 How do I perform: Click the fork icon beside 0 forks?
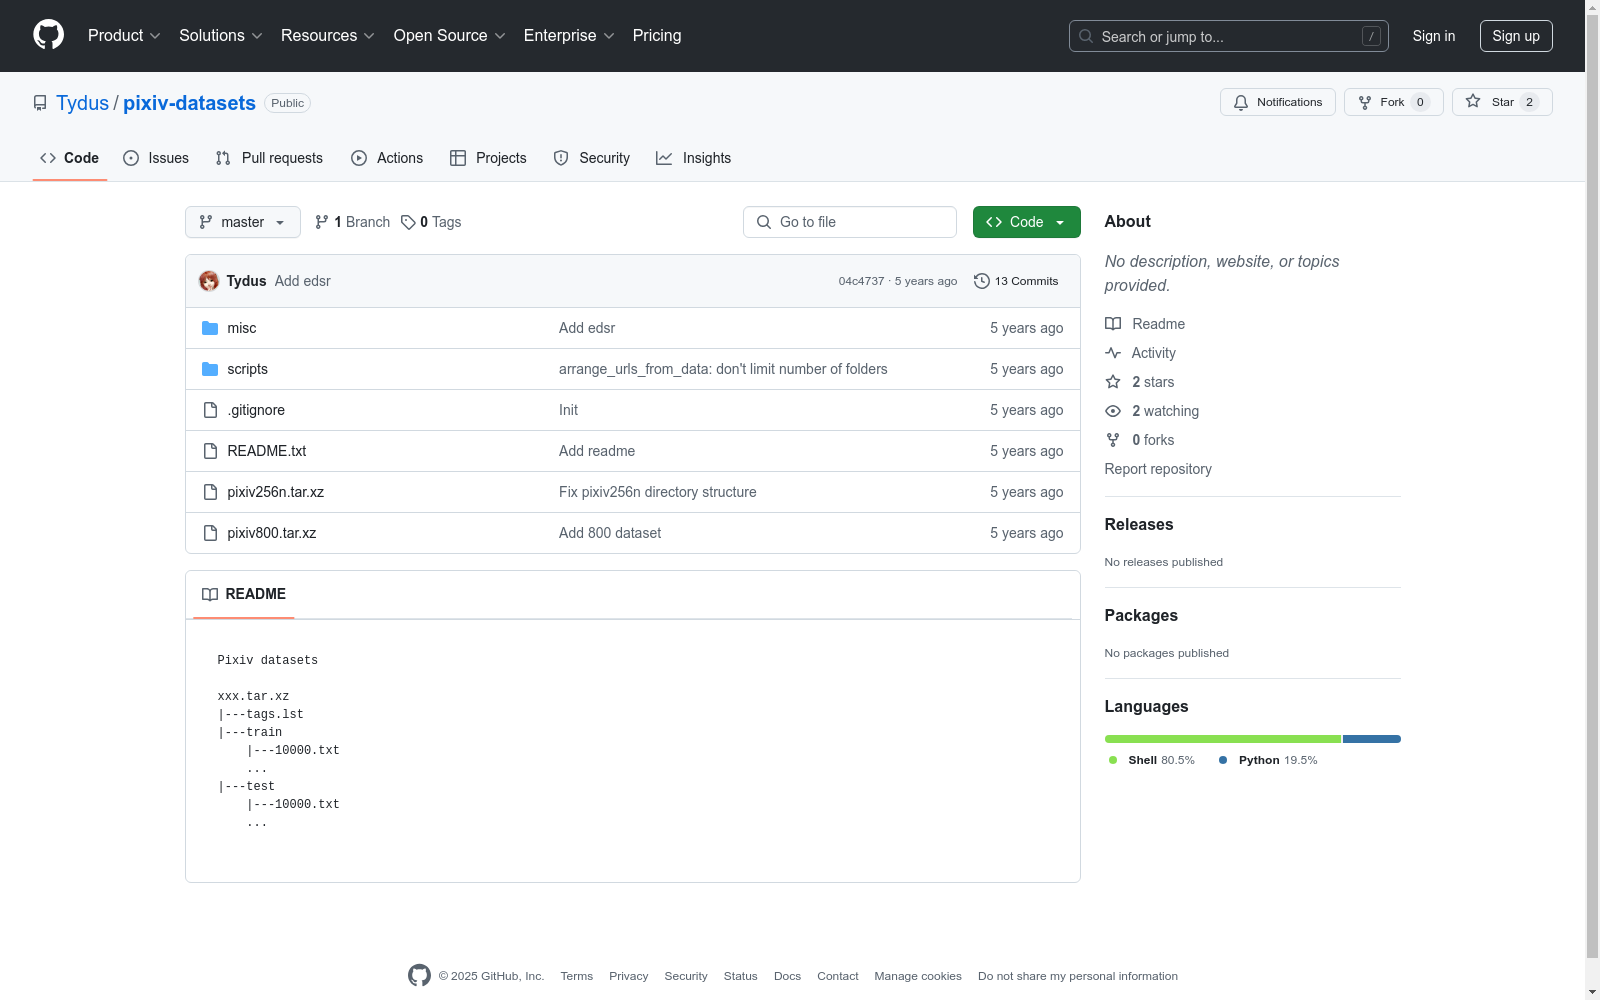(x=1113, y=440)
